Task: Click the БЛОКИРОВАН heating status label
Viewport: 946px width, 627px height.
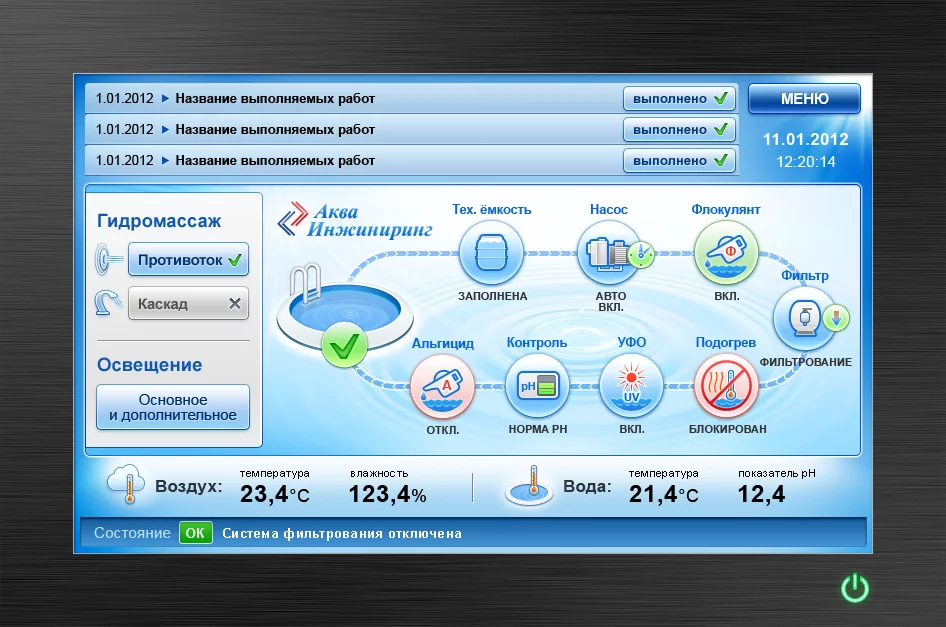Action: pyautogui.click(x=728, y=429)
